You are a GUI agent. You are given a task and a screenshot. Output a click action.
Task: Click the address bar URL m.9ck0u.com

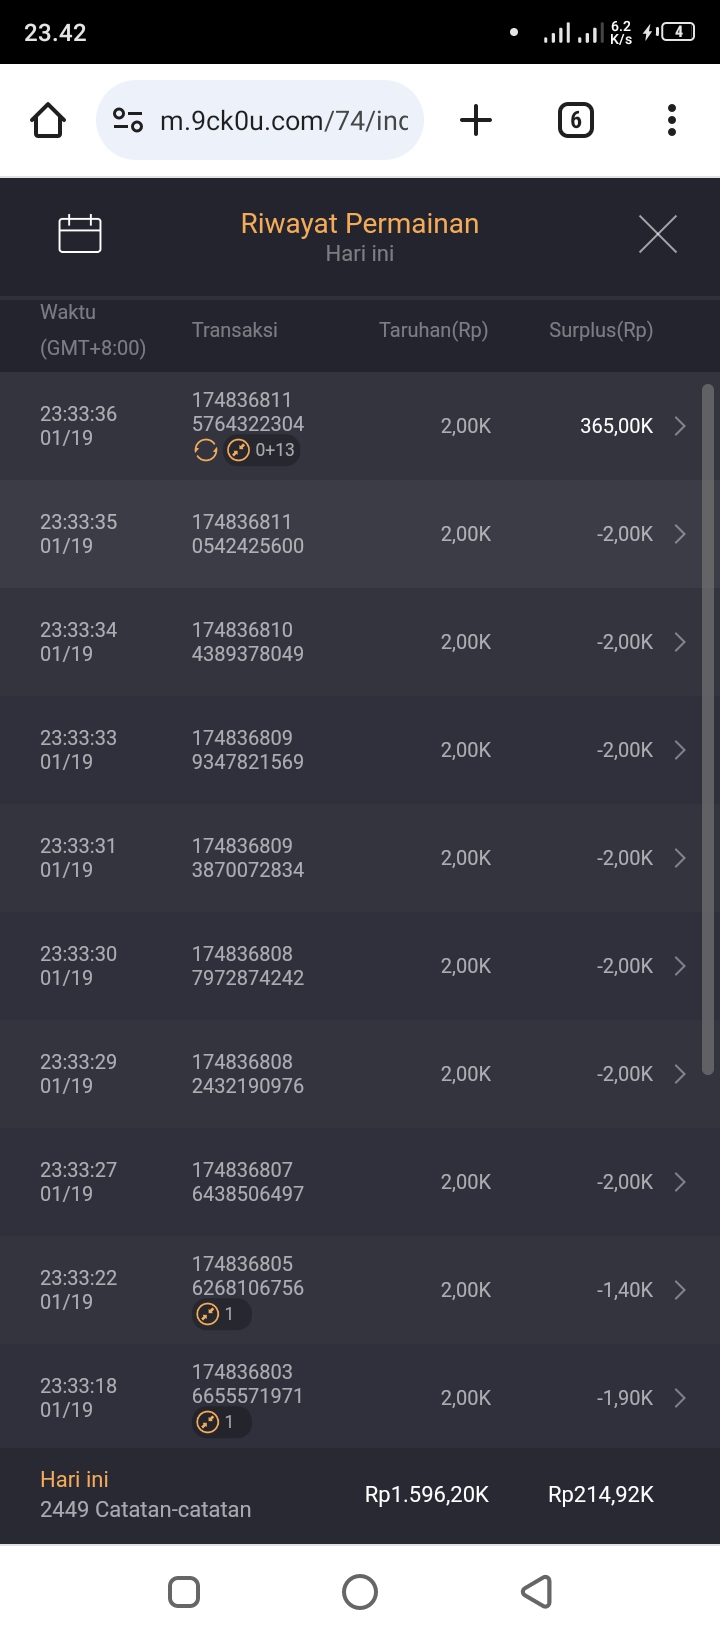284,121
